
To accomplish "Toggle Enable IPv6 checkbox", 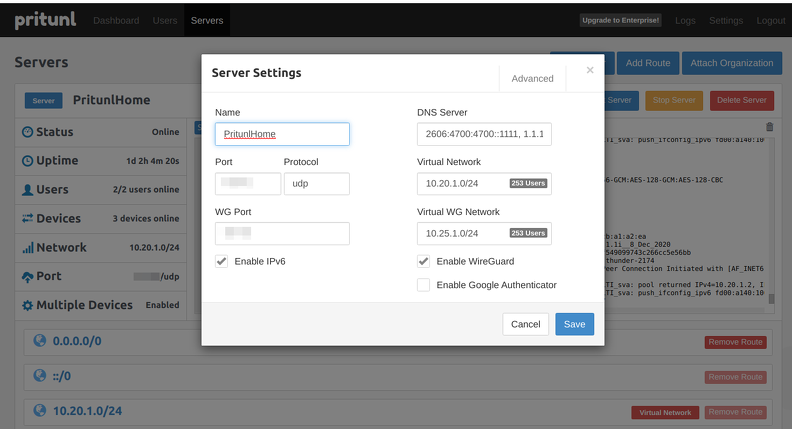I will coord(221,261).
